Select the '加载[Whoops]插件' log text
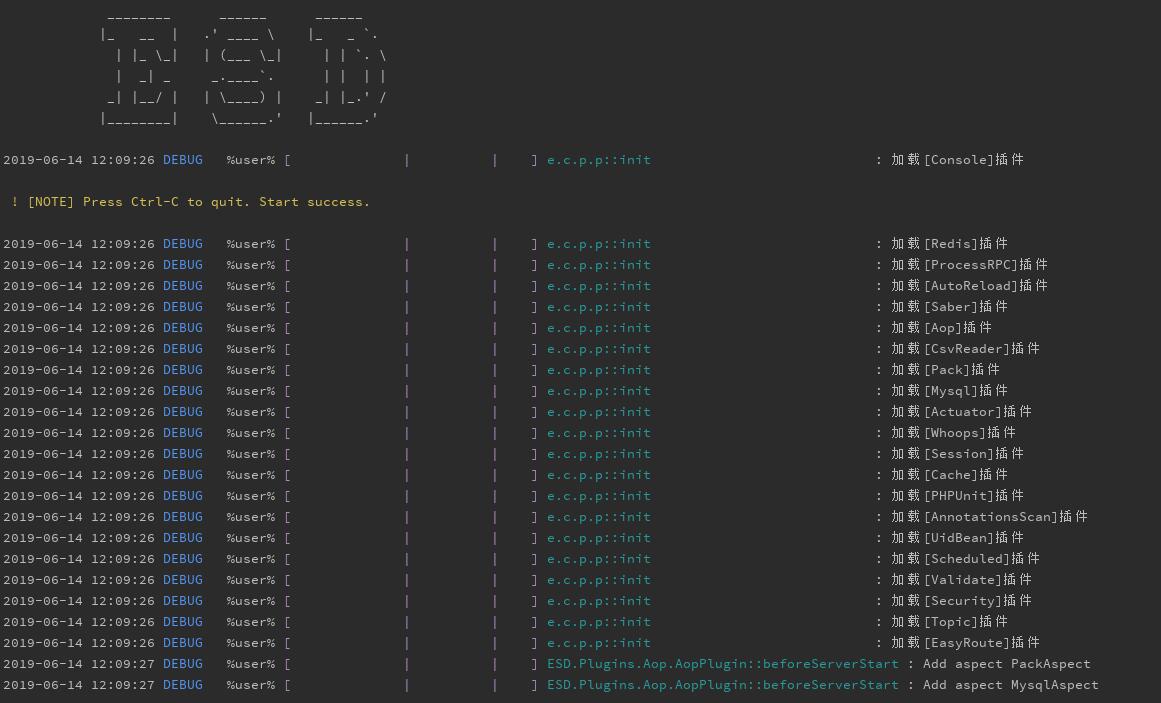 coord(953,433)
